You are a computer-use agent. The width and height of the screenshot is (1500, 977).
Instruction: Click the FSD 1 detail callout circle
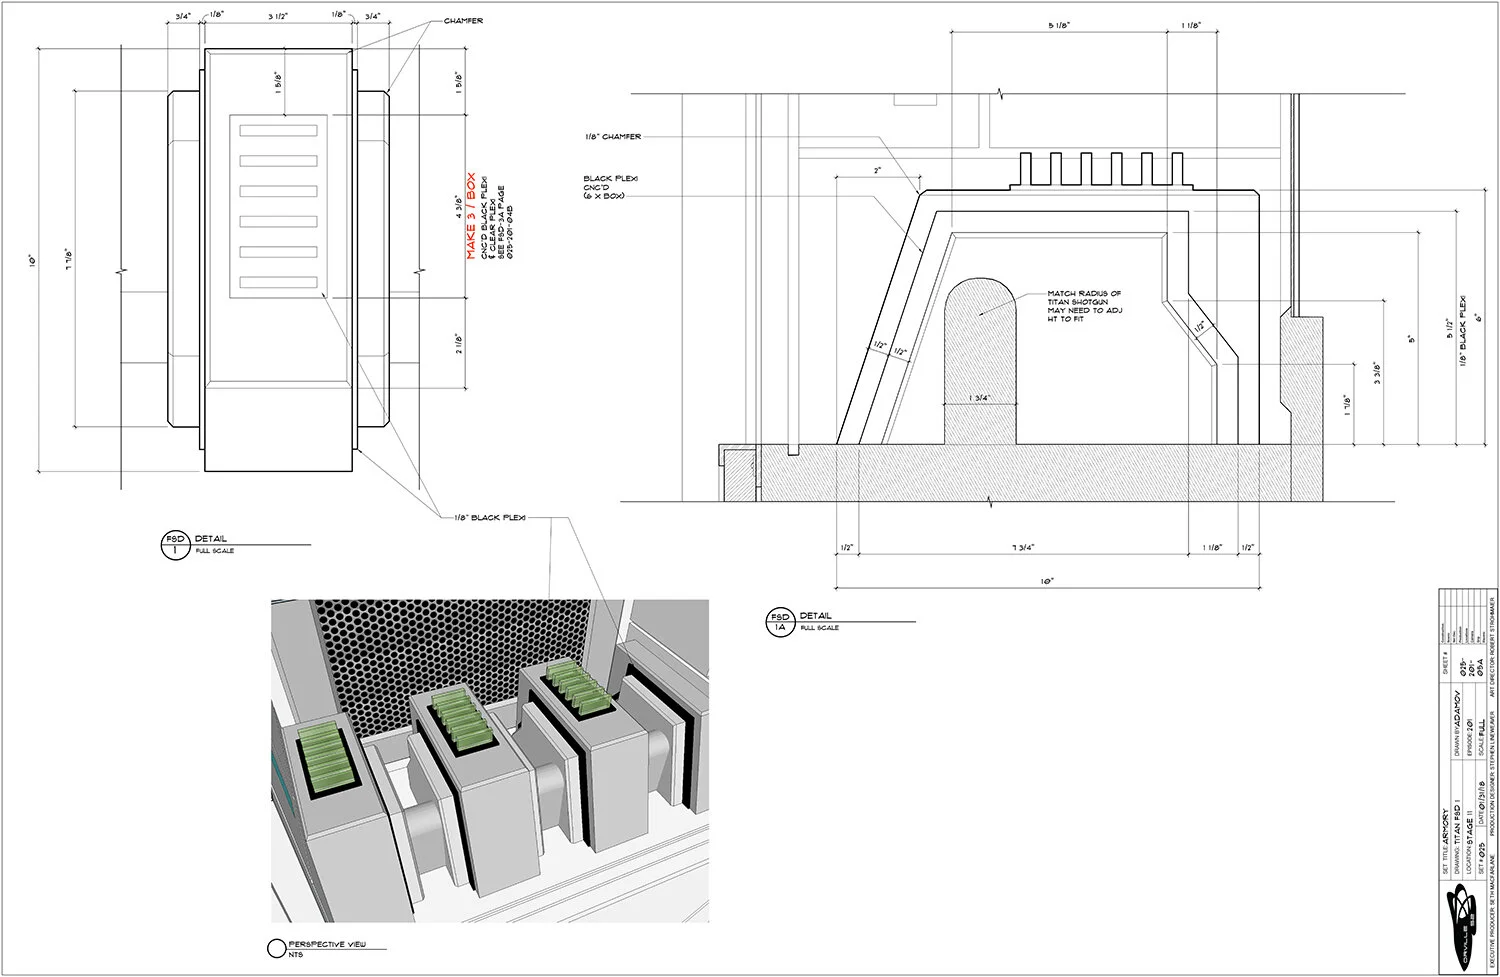click(175, 545)
